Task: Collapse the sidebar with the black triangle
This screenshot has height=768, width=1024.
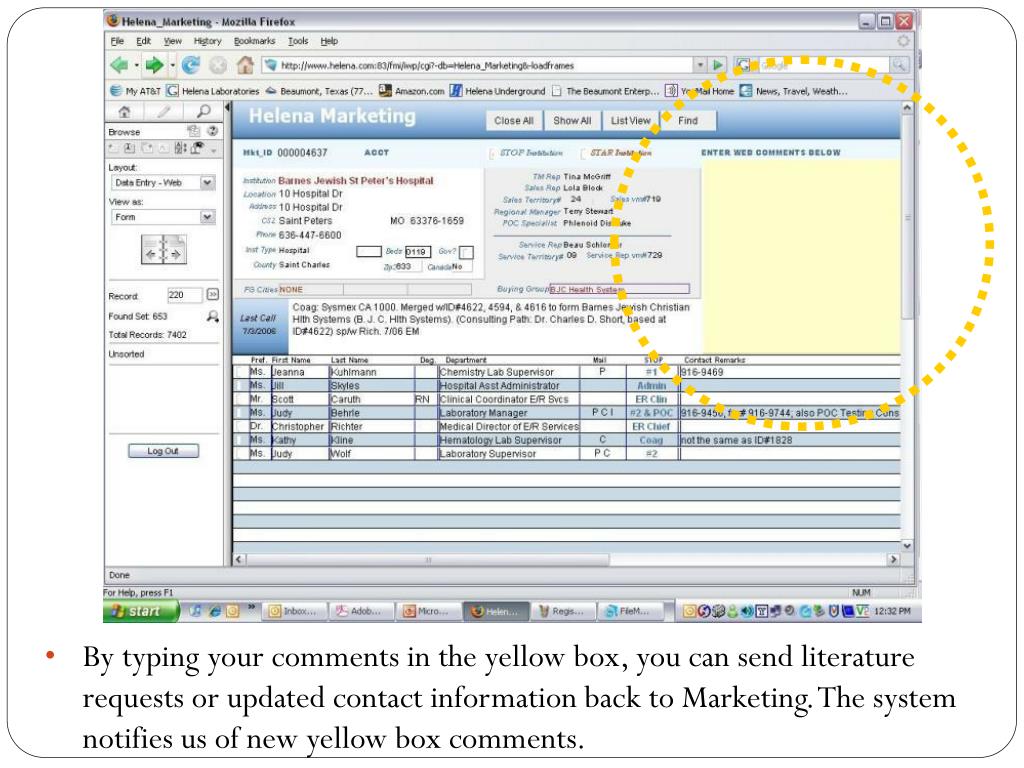Action: [228, 107]
